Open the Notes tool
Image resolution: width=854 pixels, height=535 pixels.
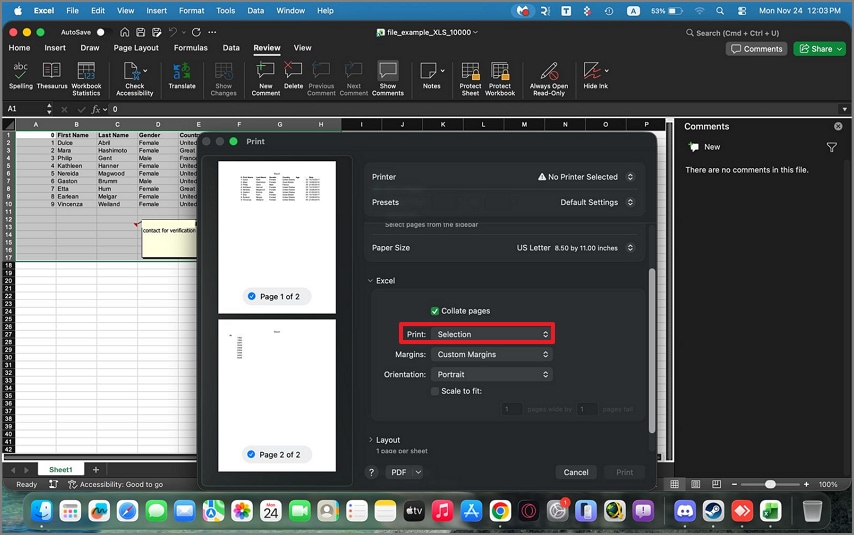(x=431, y=75)
